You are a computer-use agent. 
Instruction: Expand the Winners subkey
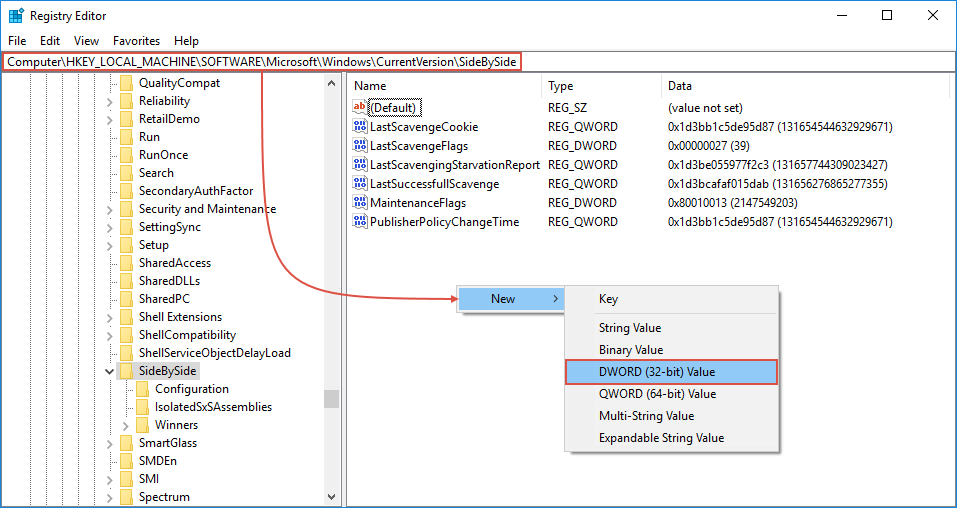click(126, 426)
